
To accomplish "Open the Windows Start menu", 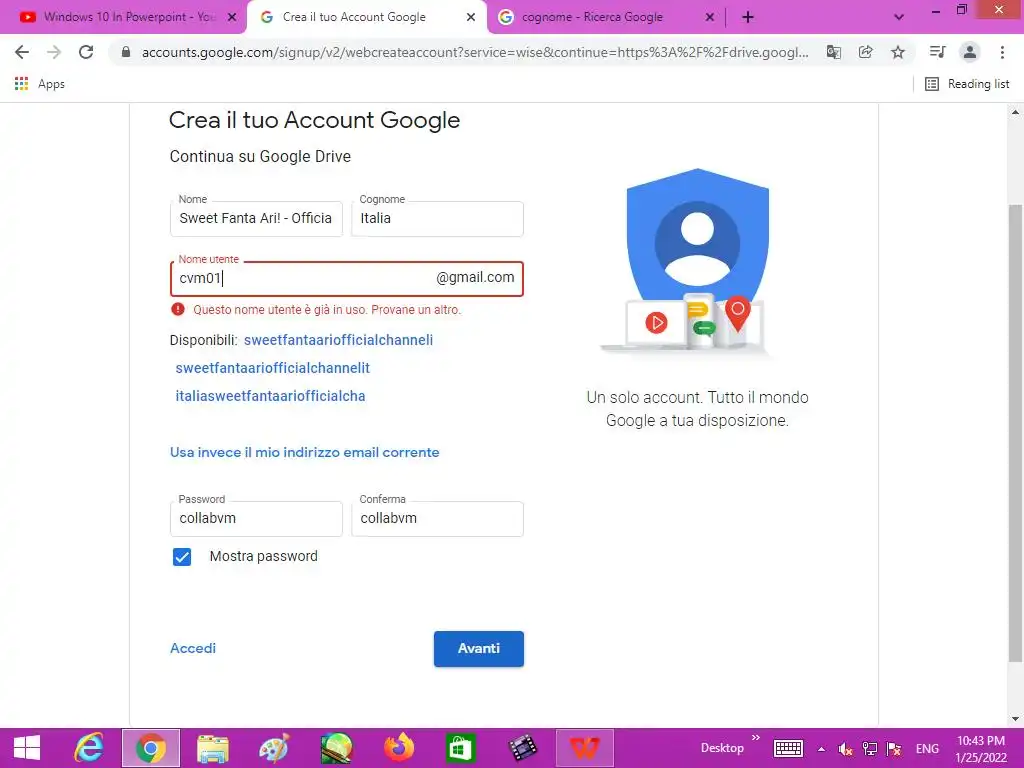I will click(x=27, y=748).
